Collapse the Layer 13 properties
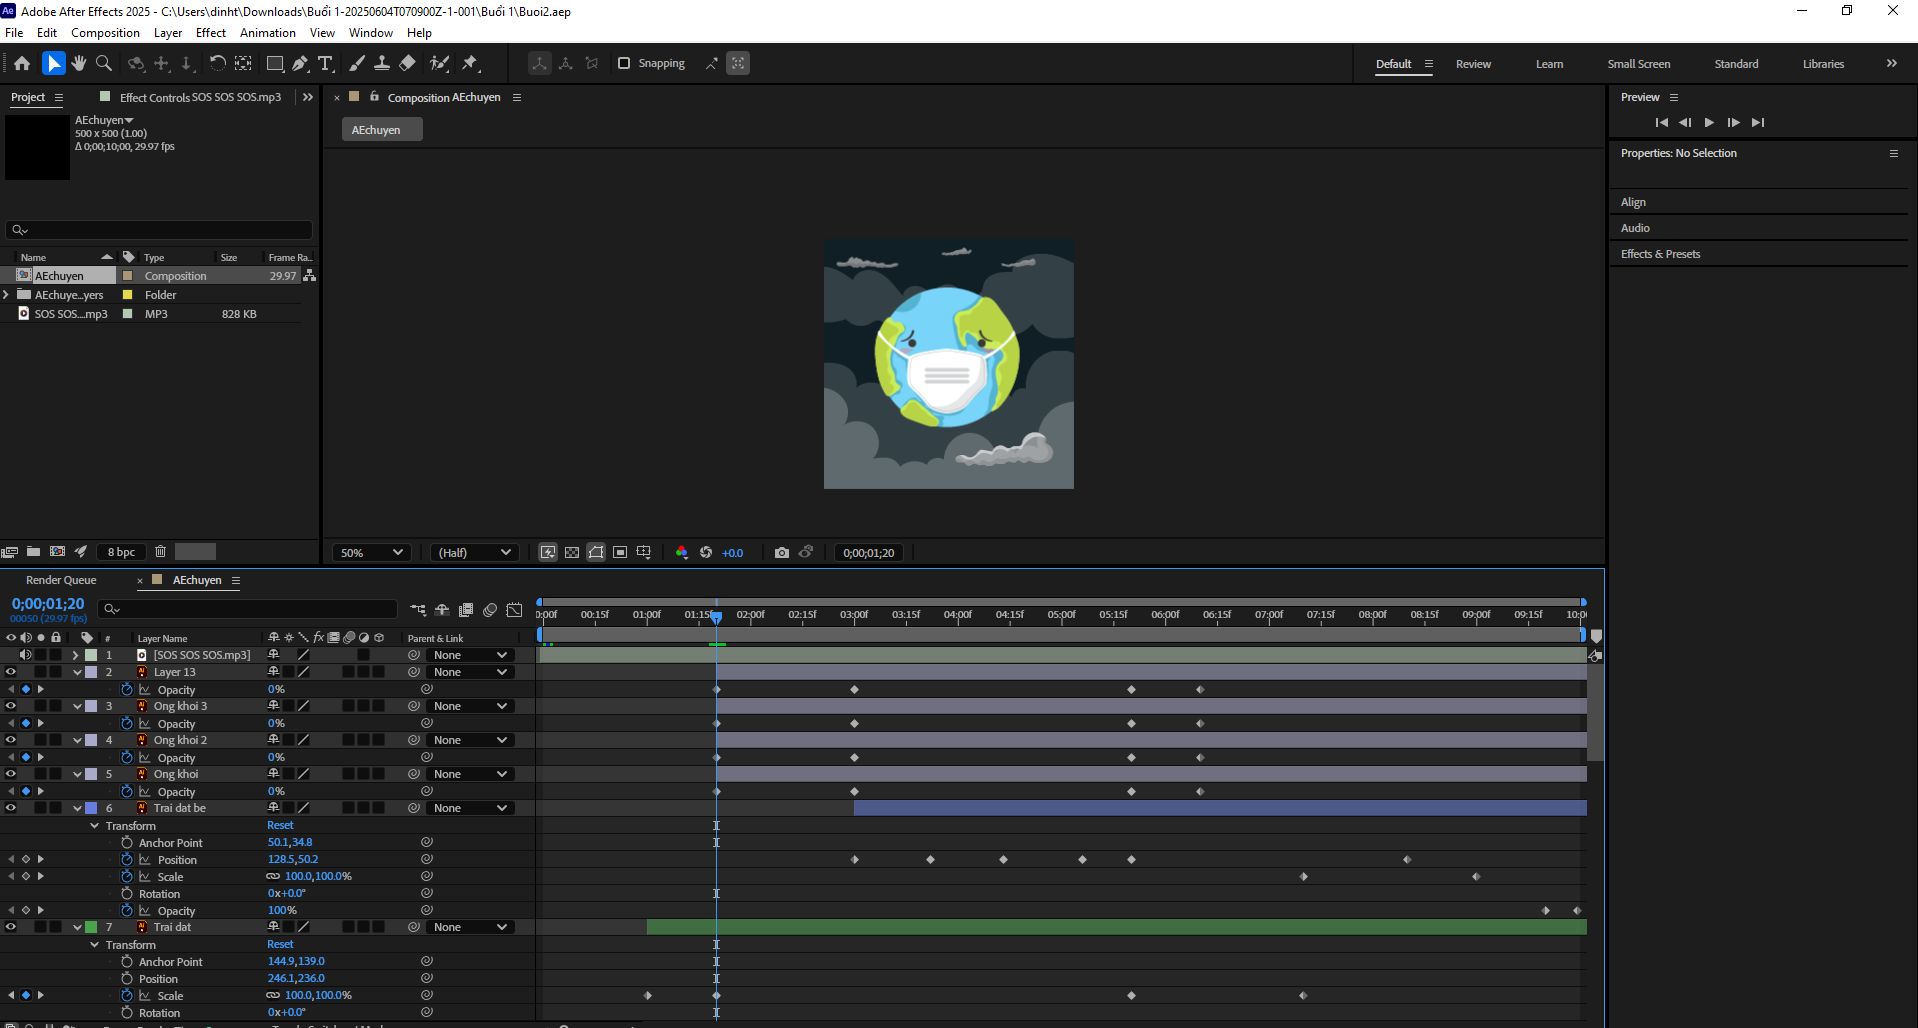1918x1028 pixels. [x=77, y=672]
